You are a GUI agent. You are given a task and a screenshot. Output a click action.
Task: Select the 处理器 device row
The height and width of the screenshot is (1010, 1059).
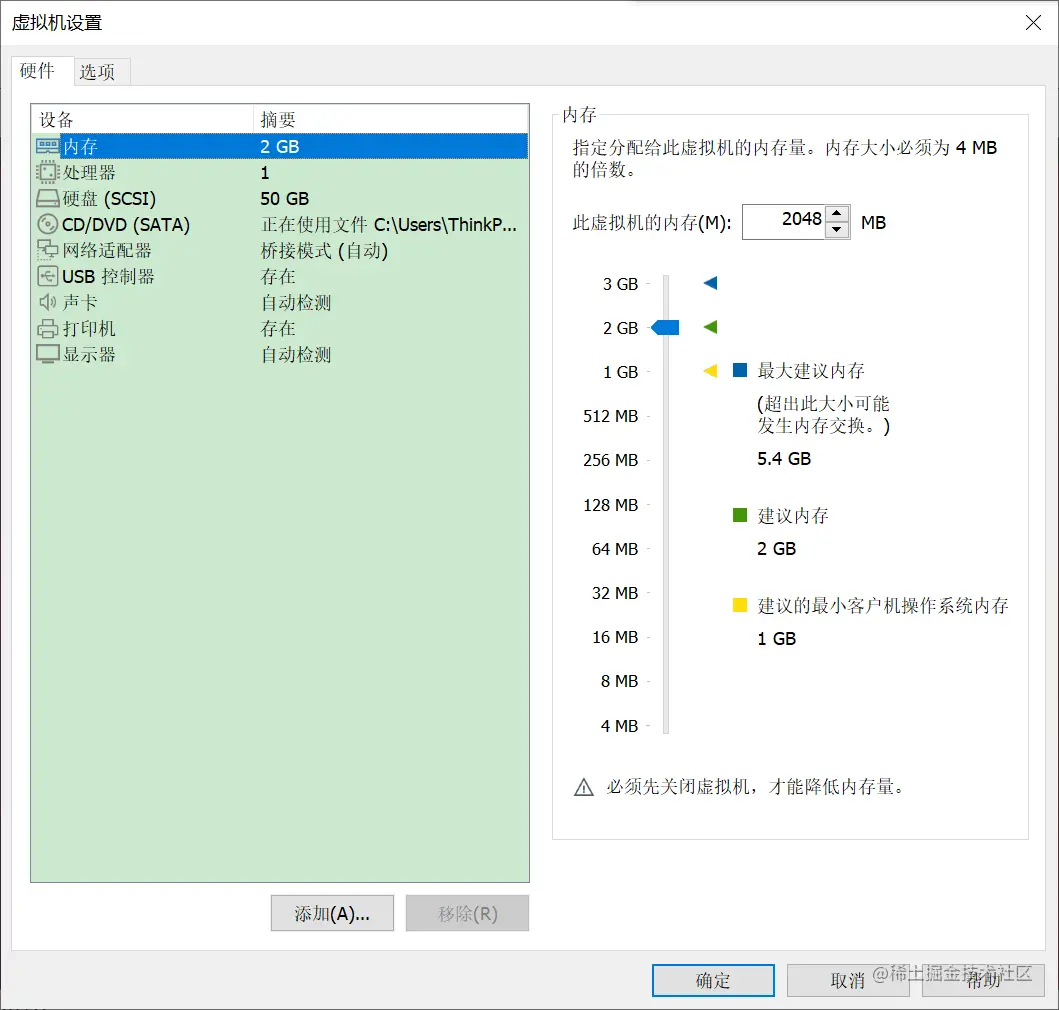coord(280,172)
